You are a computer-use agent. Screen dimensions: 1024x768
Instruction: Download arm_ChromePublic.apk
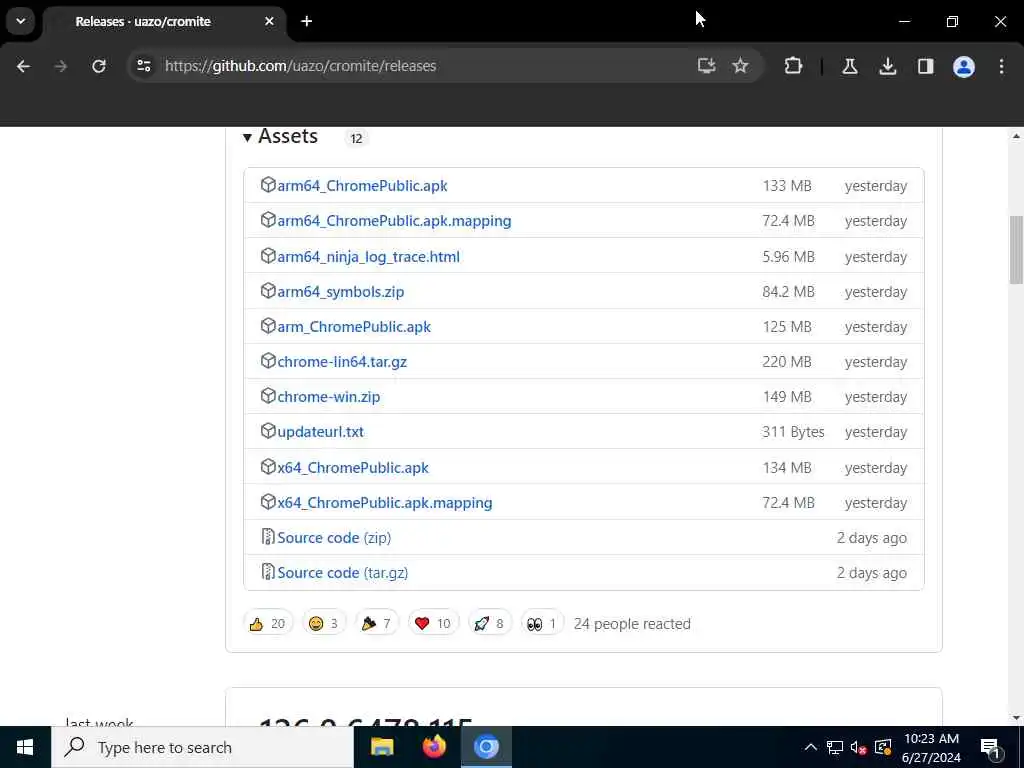point(354,327)
